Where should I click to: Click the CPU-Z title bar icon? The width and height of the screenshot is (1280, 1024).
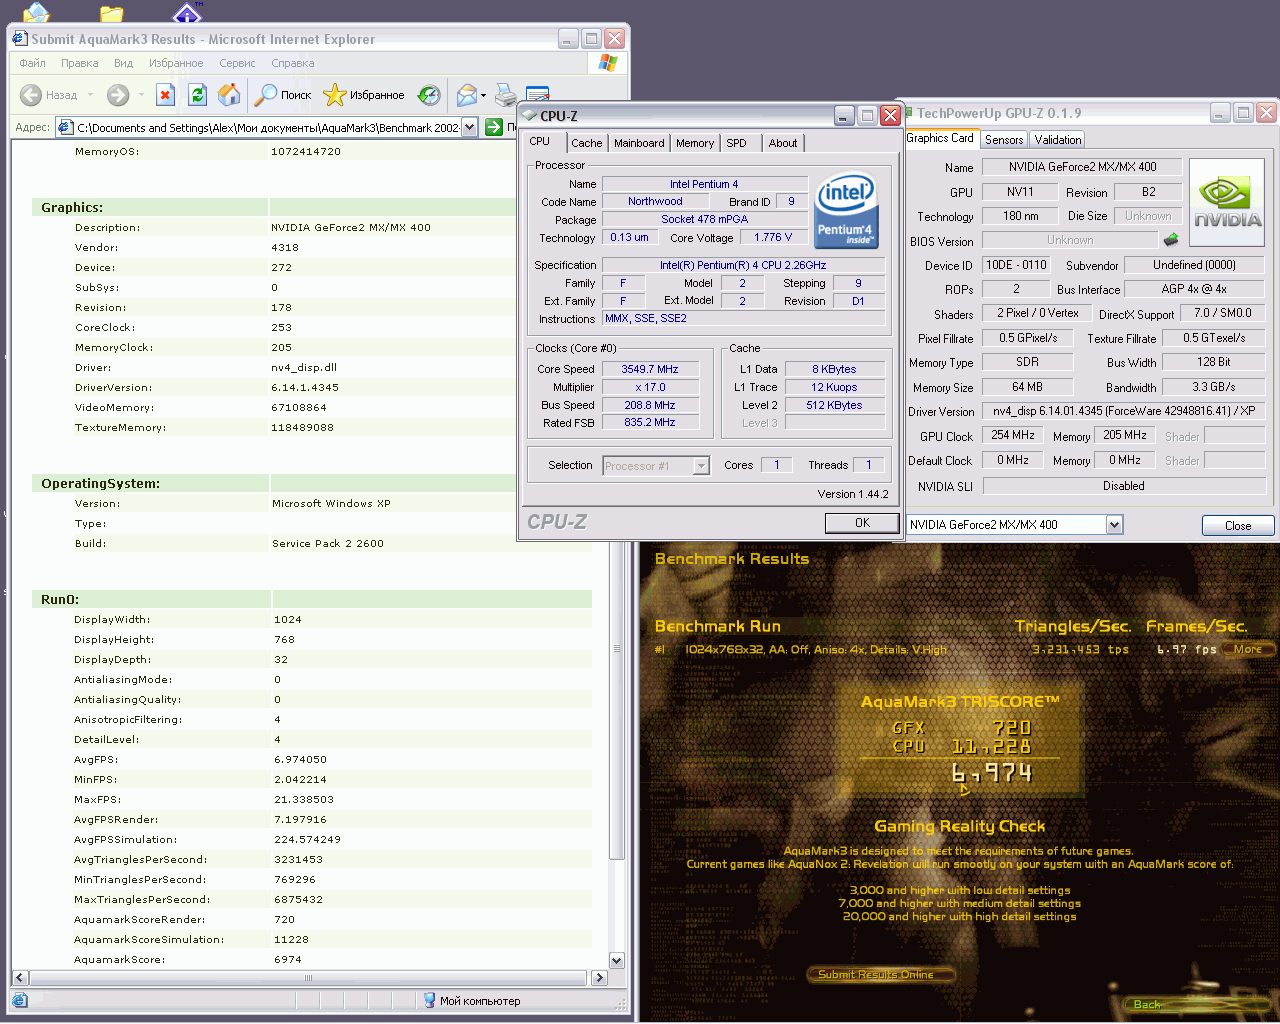coord(530,115)
